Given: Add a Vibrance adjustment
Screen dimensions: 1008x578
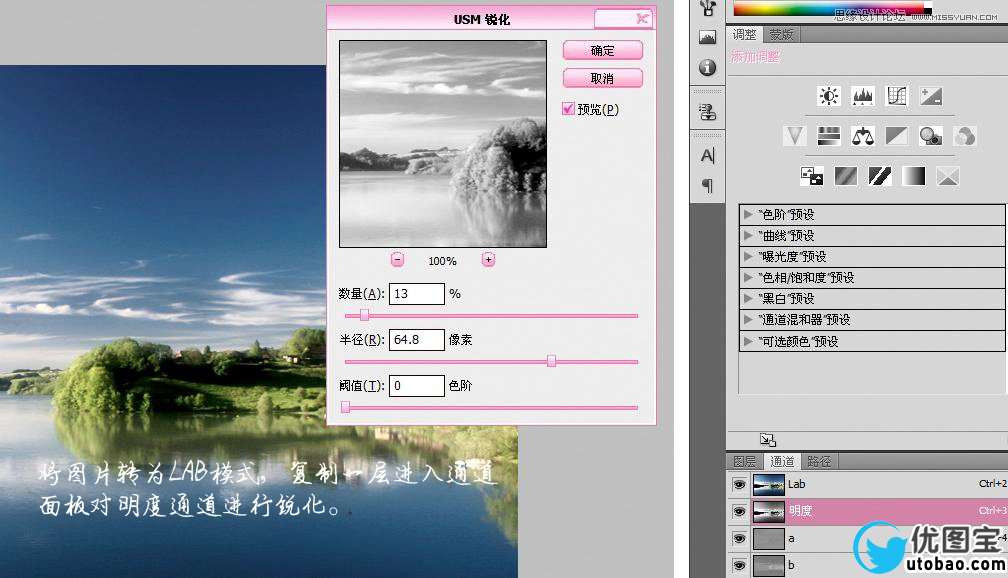Looking at the screenshot, I should (795, 136).
